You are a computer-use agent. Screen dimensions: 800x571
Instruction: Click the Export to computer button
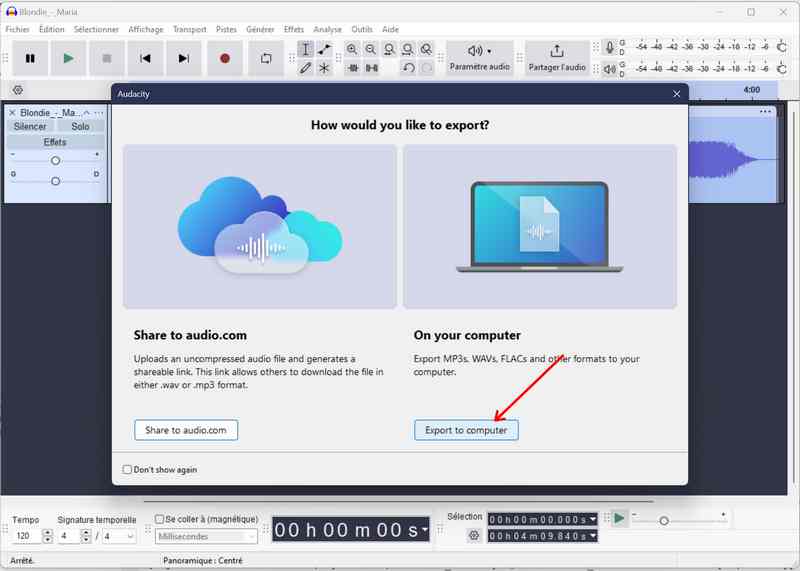[466, 430]
